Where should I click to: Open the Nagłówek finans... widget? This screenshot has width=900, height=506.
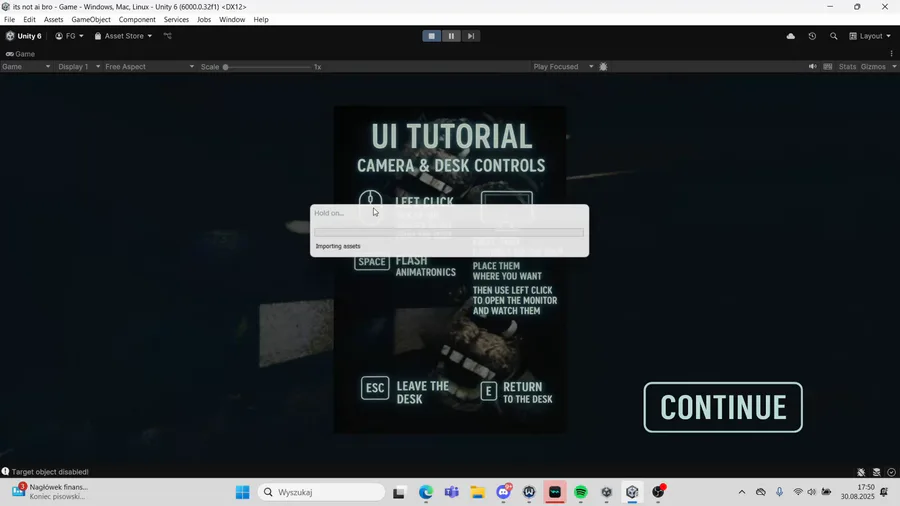pos(49,492)
